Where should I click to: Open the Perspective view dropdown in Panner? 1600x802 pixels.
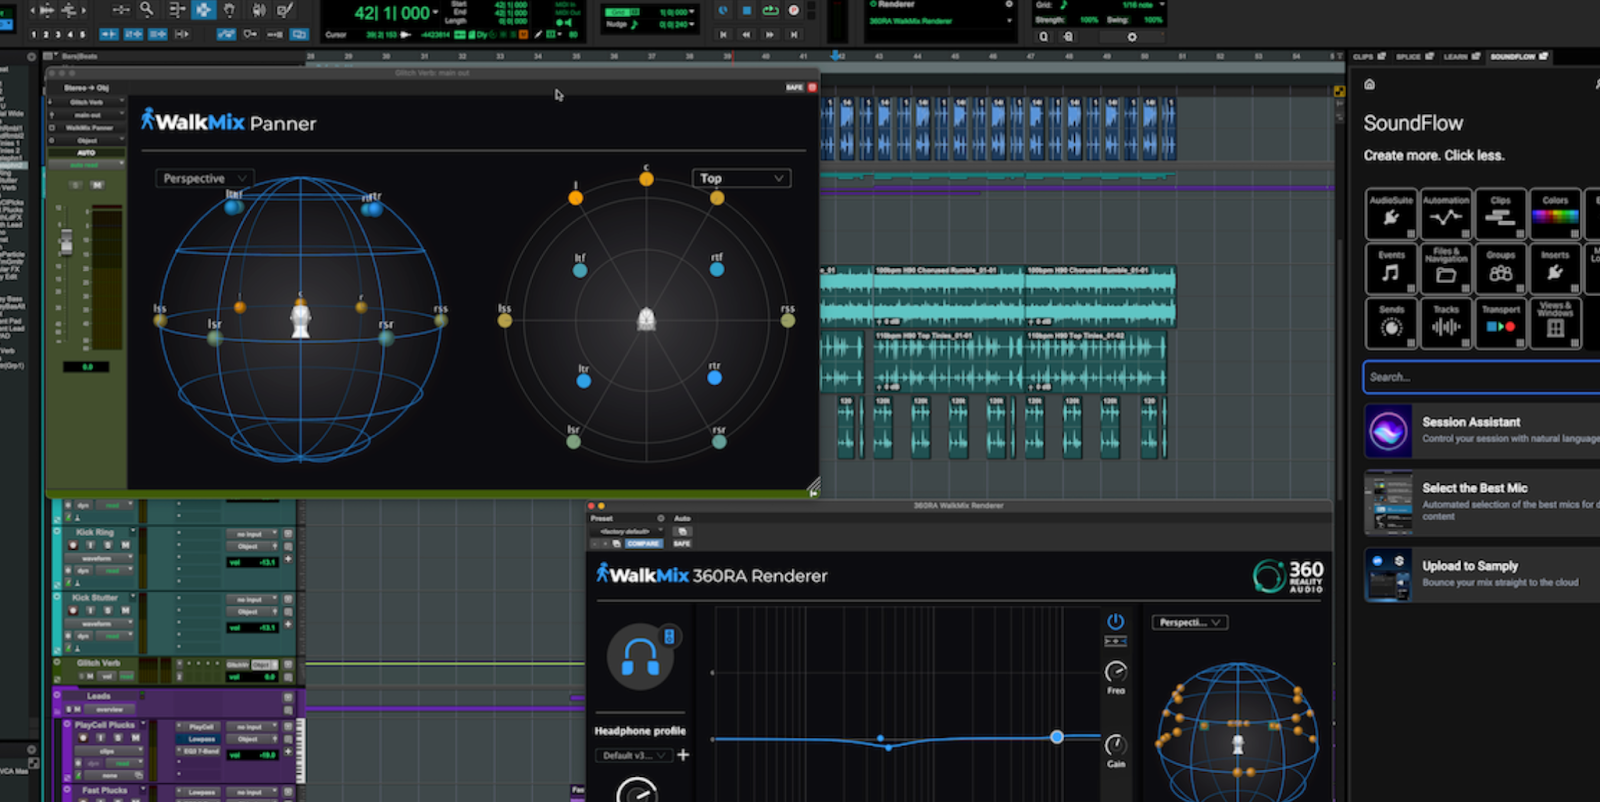click(203, 178)
